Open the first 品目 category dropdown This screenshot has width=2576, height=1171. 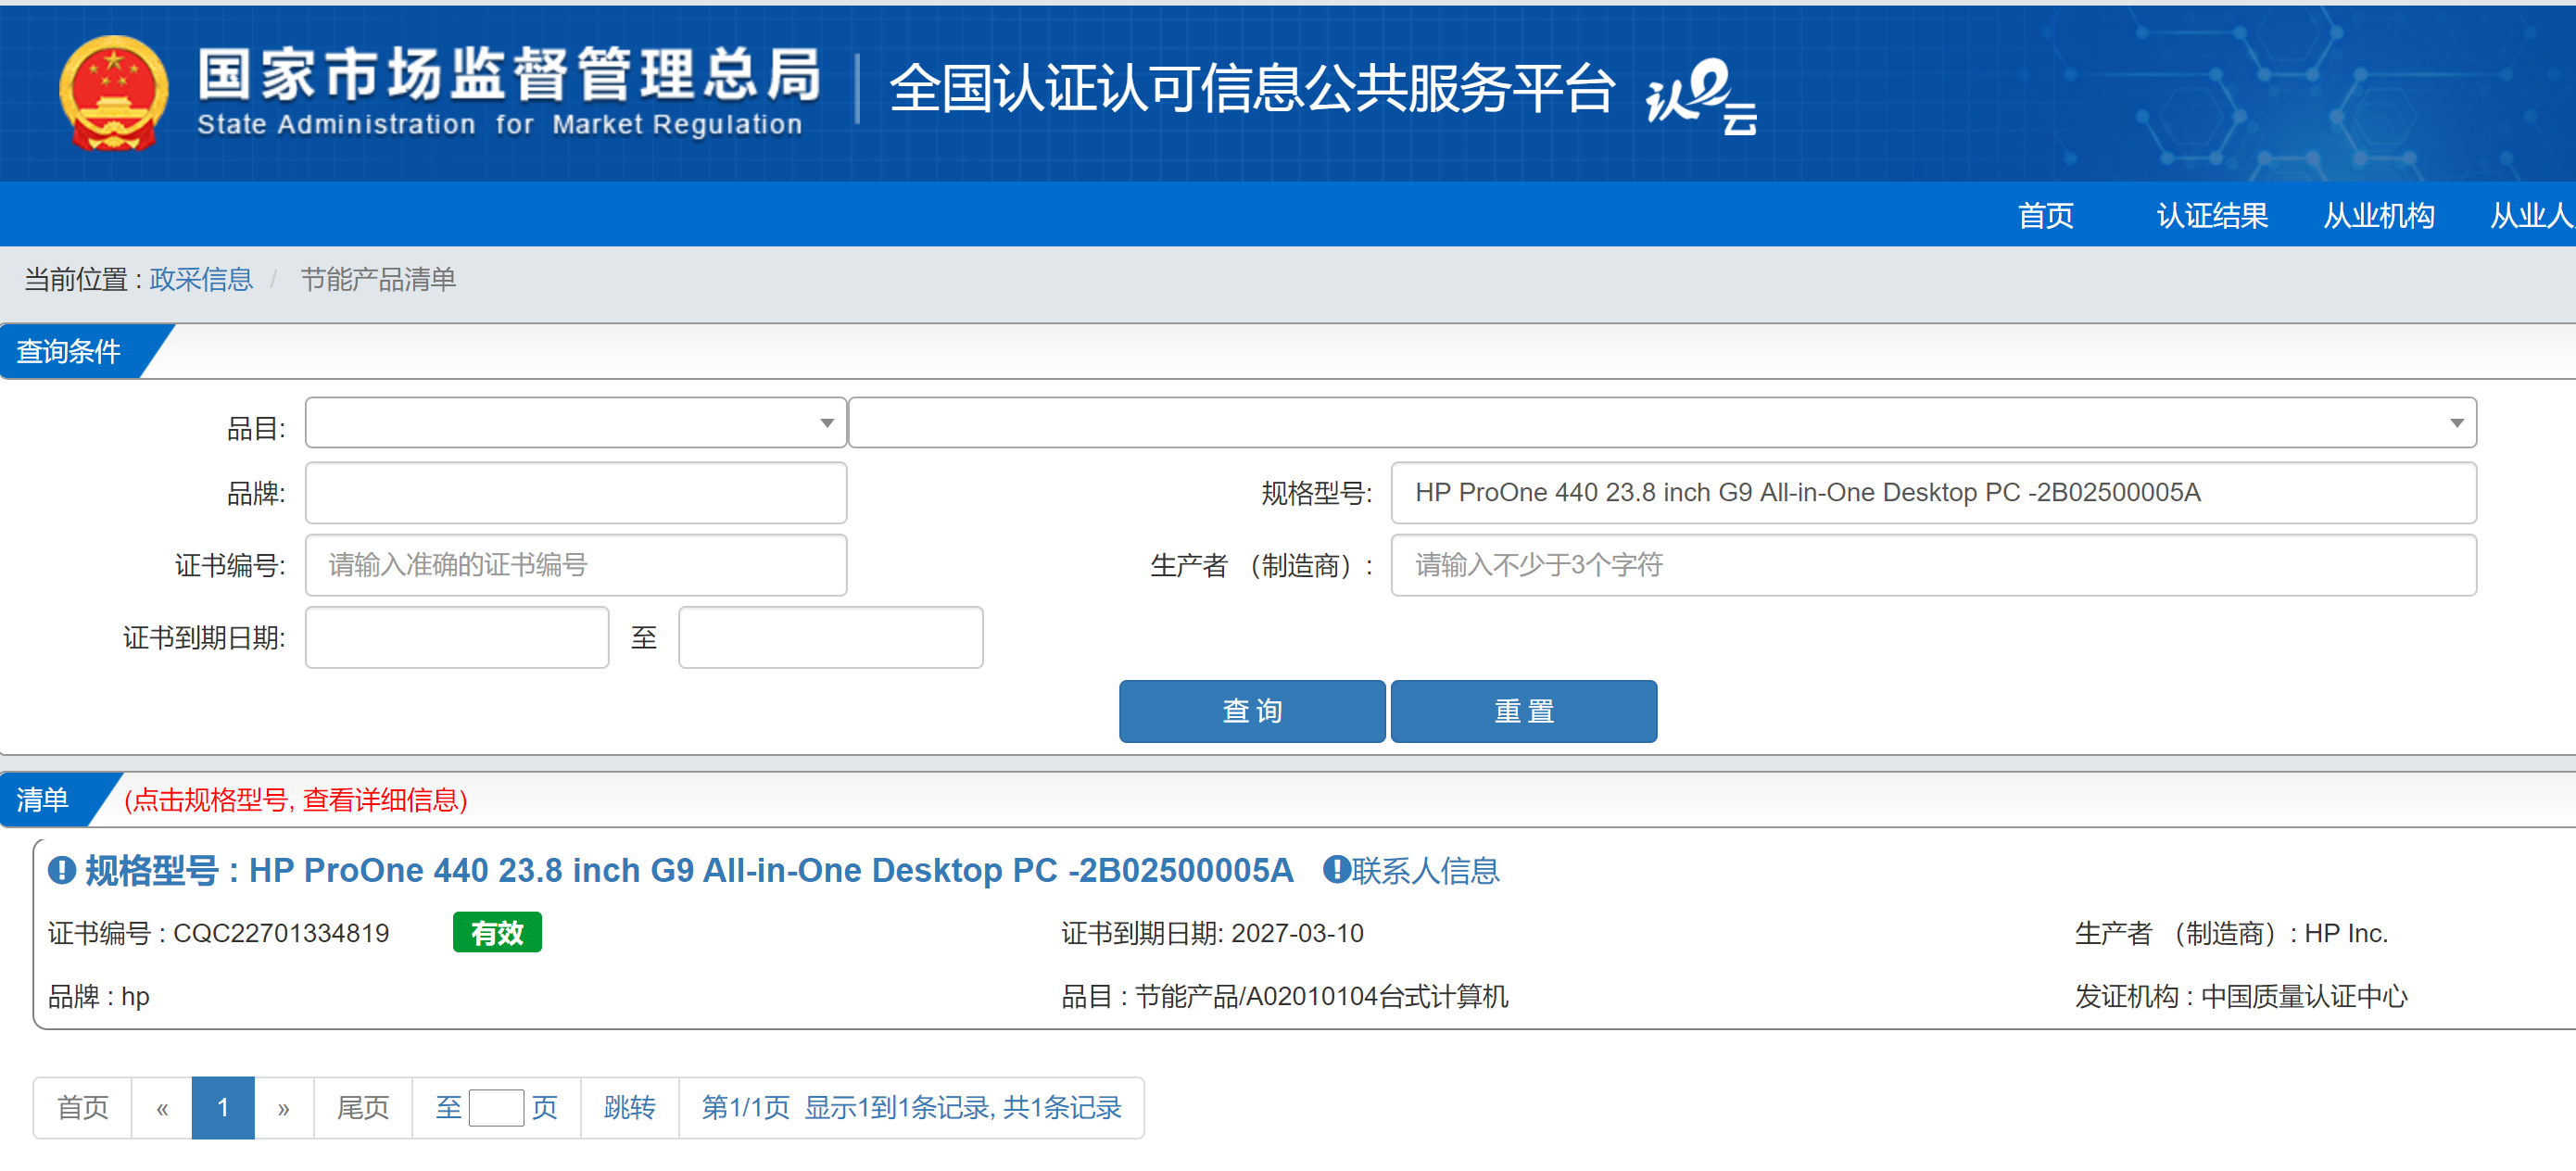[575, 423]
